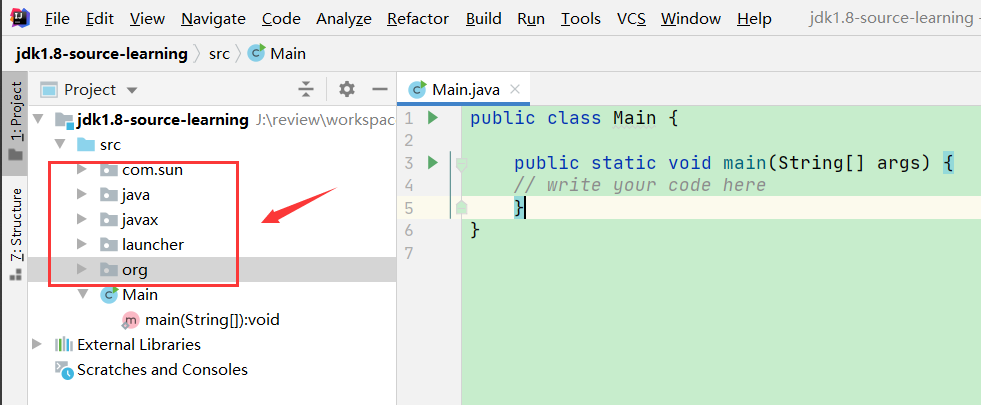The height and width of the screenshot is (405, 981).
Task: Select main(String[]):void in tree
Action: click(x=212, y=320)
